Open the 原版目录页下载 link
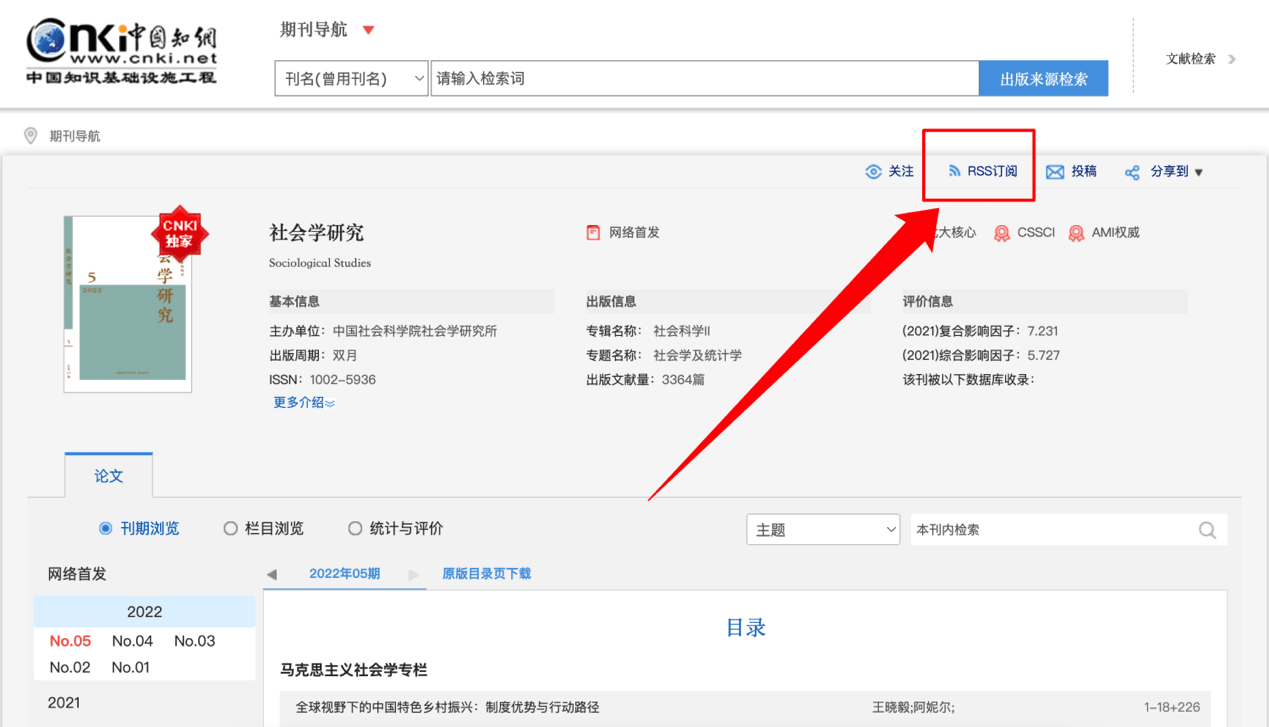The height and width of the screenshot is (727, 1269). coord(486,574)
